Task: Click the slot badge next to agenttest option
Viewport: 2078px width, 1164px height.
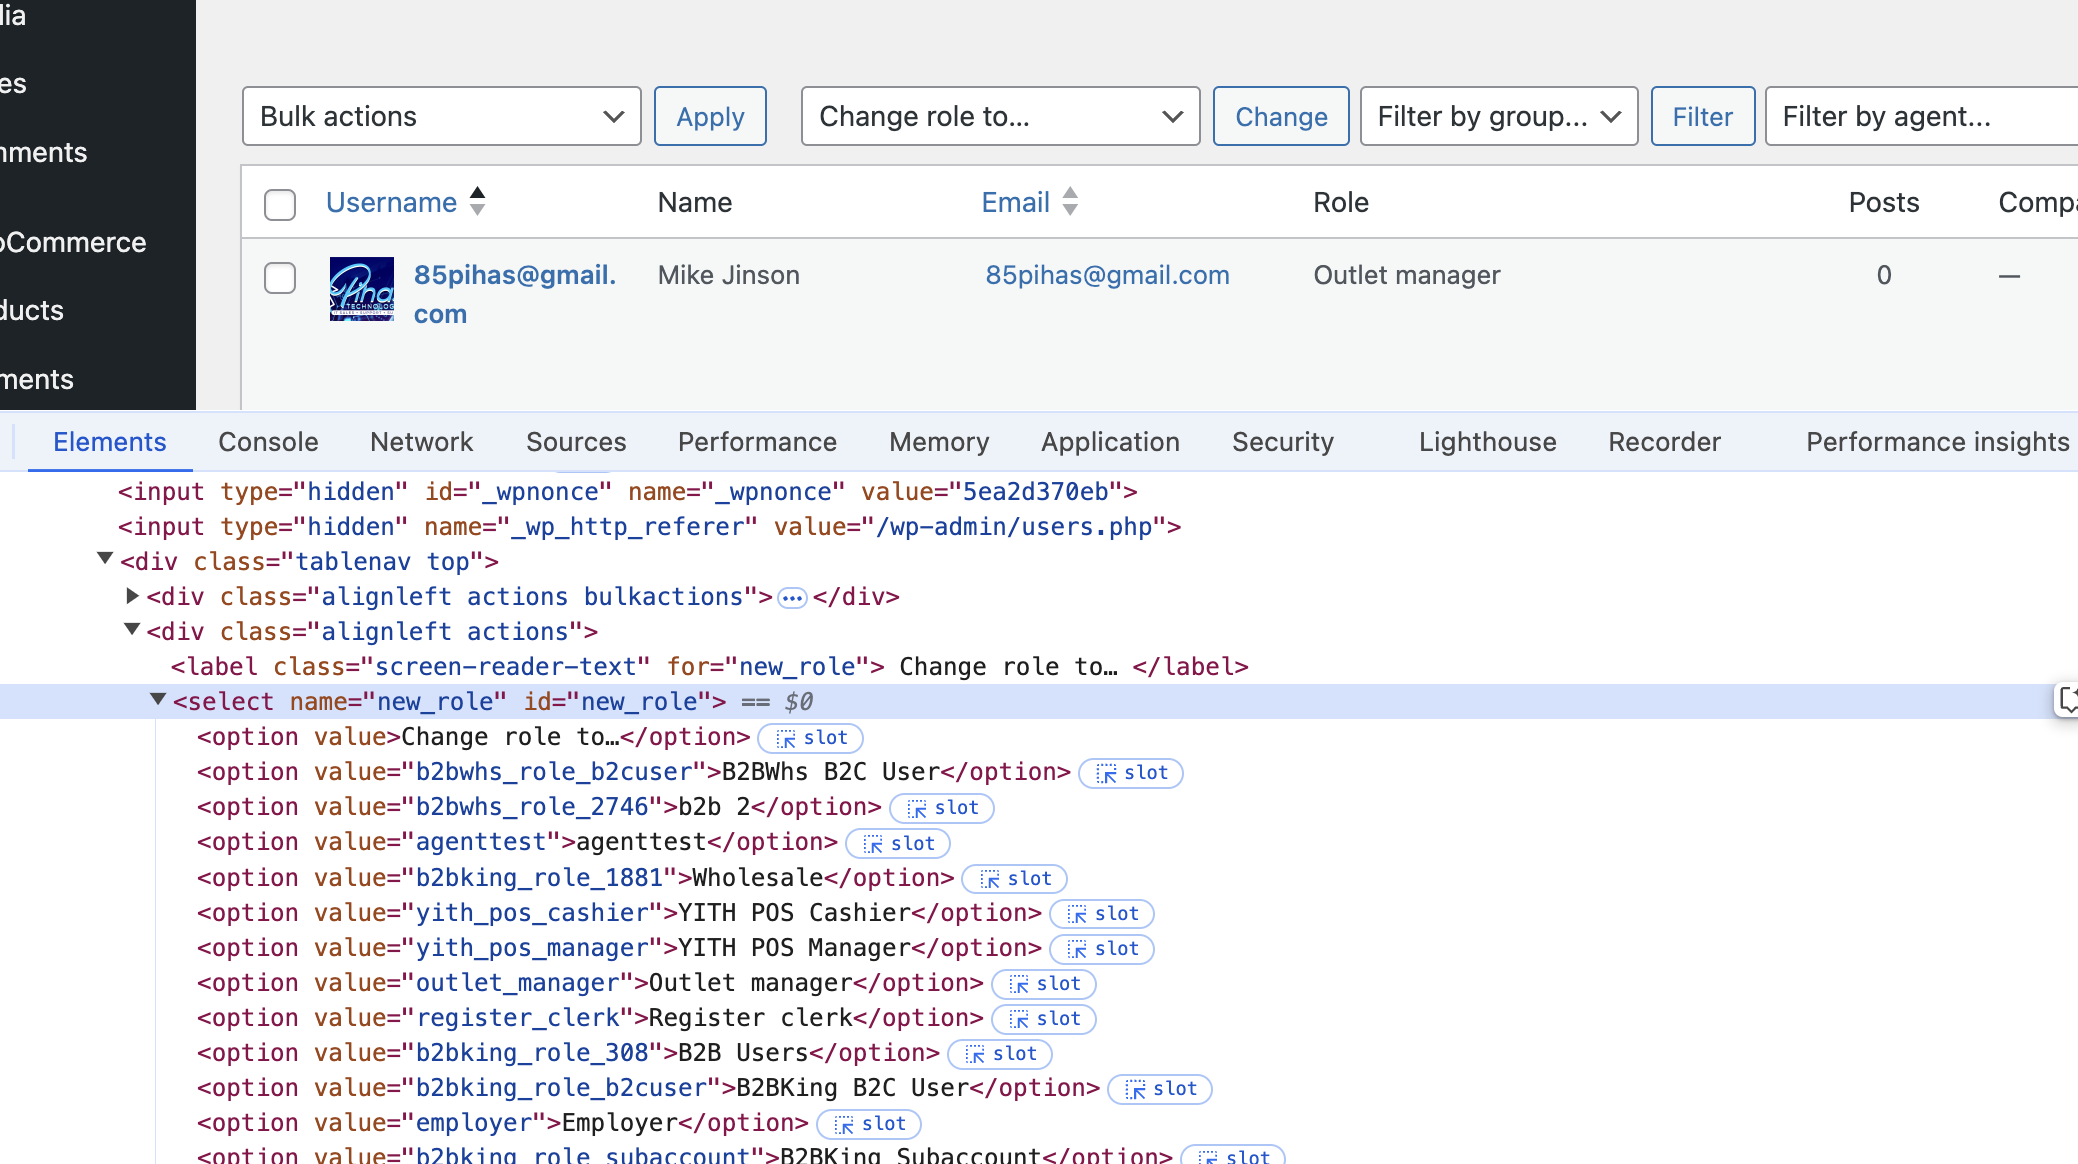Action: [x=898, y=844]
